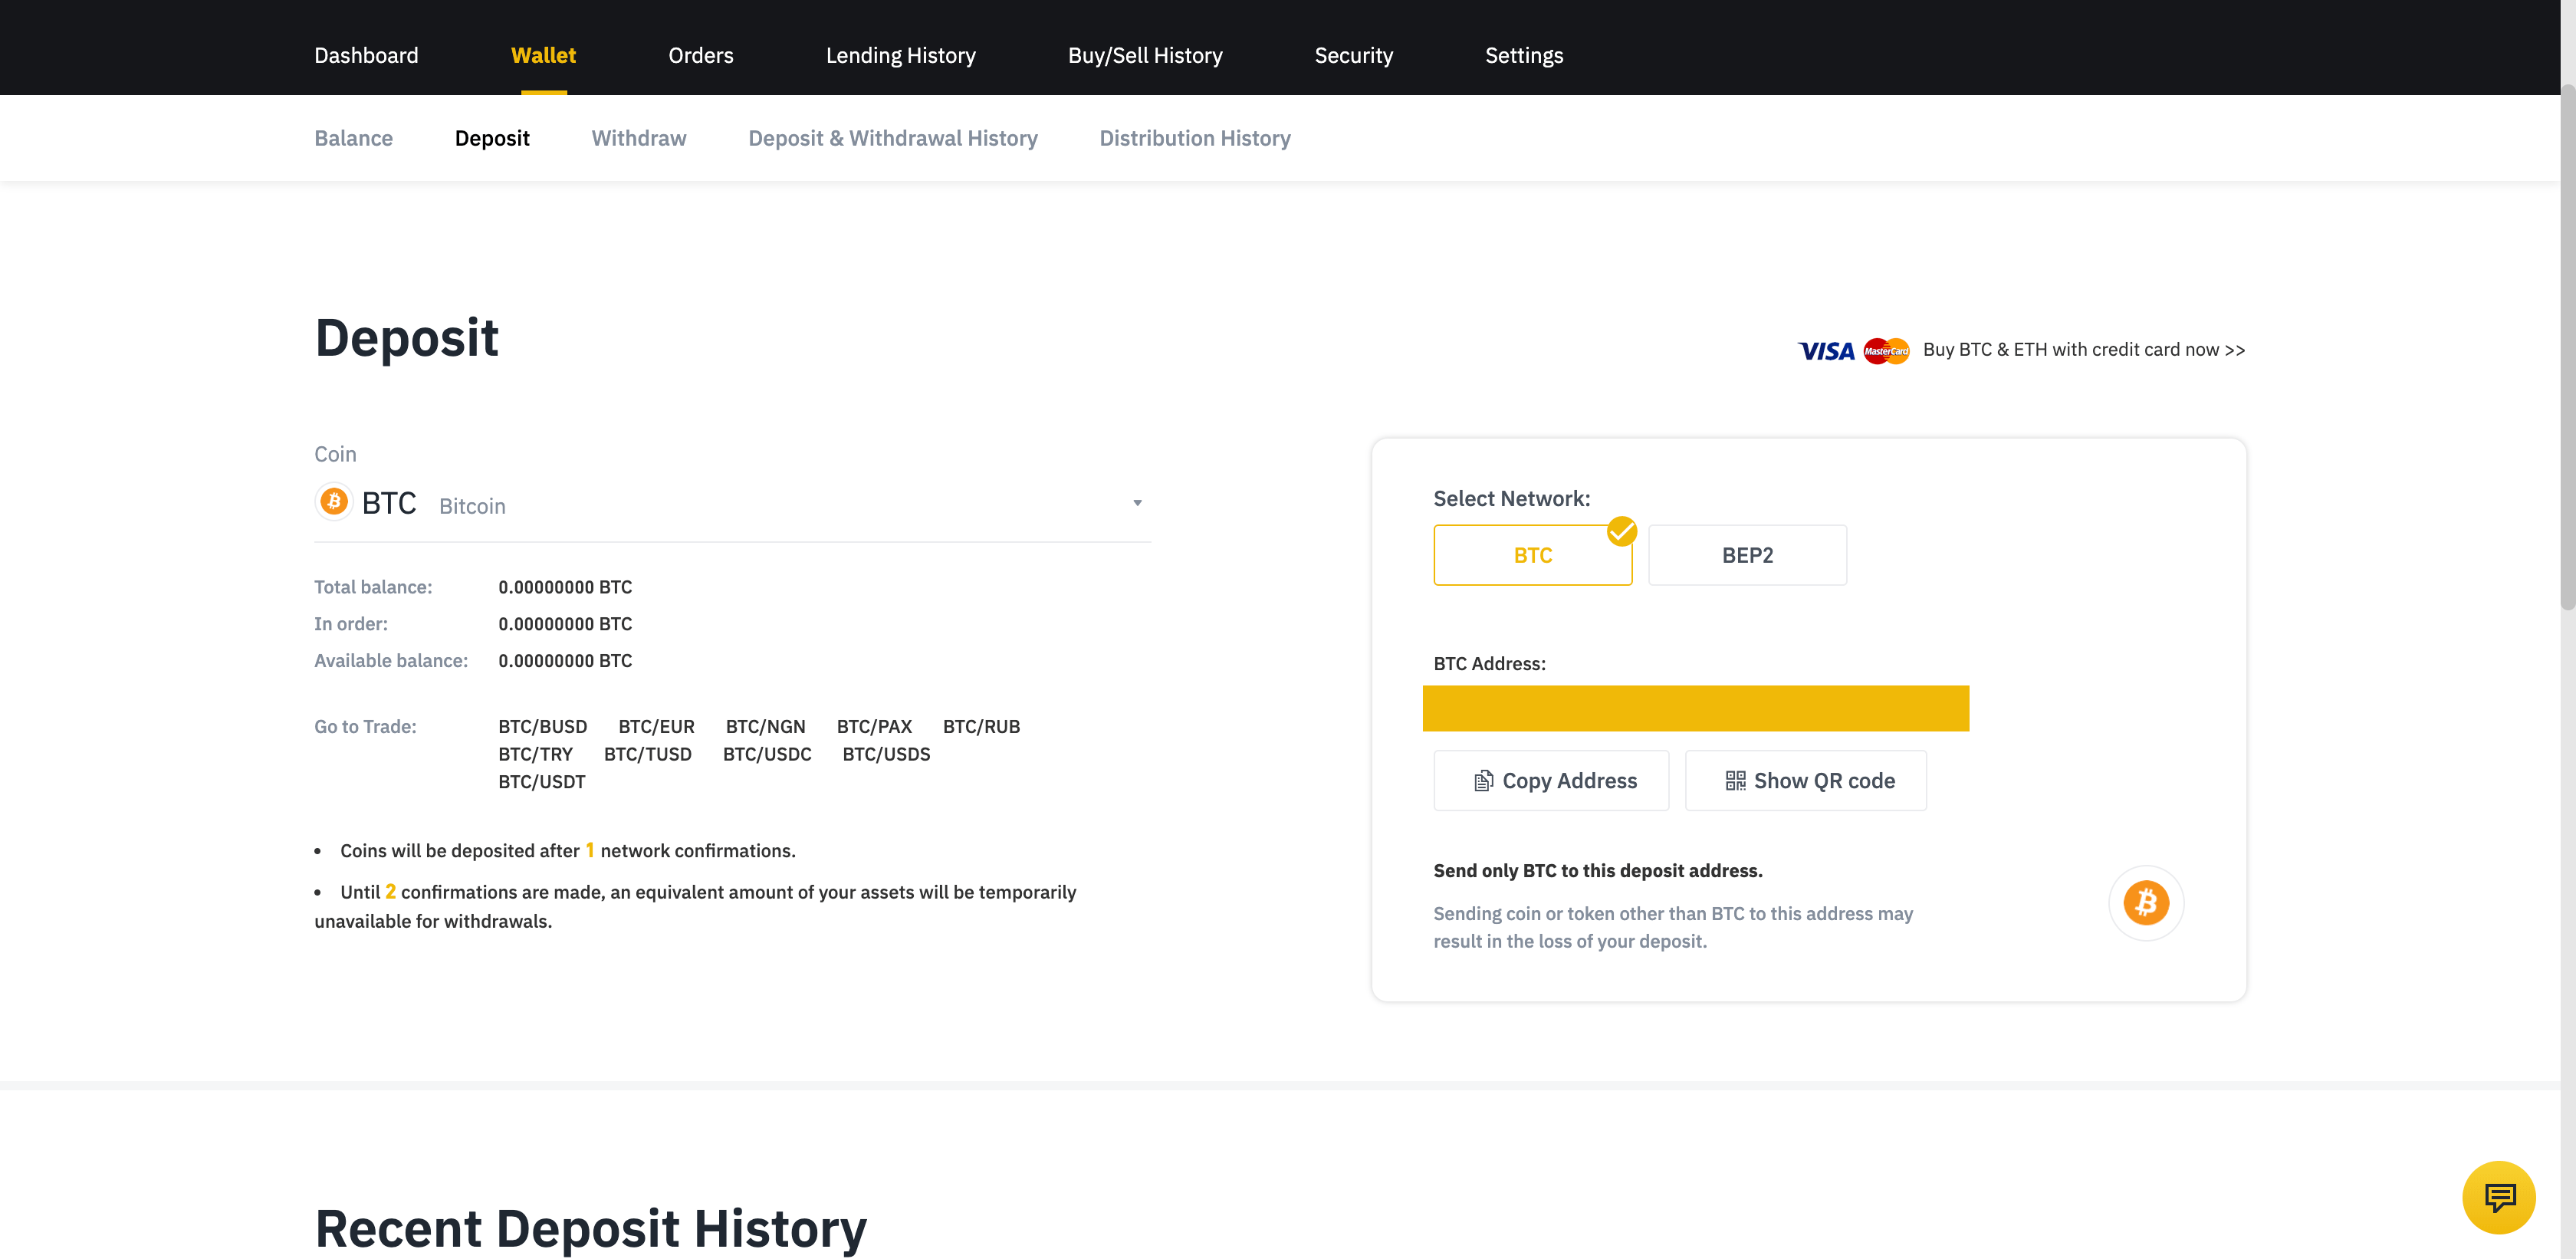2576x1259 pixels.
Task: Expand the Coin dropdown arrow
Action: pos(1137,503)
